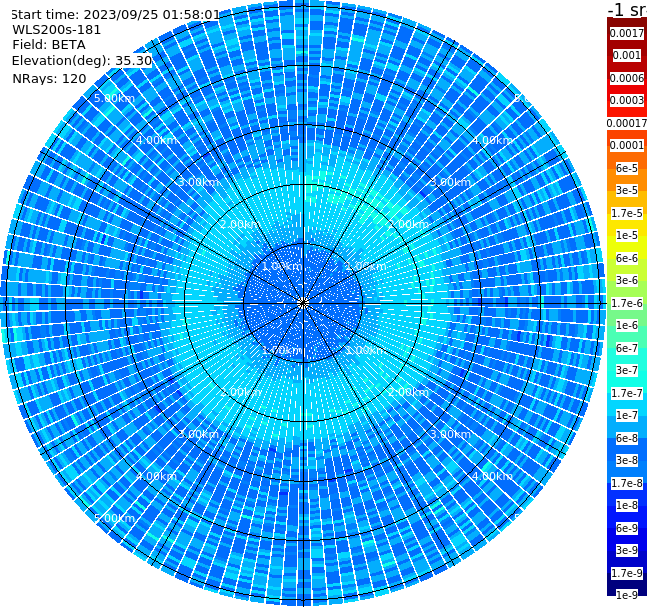Choose the 3e-5 colorbar label

627,190
